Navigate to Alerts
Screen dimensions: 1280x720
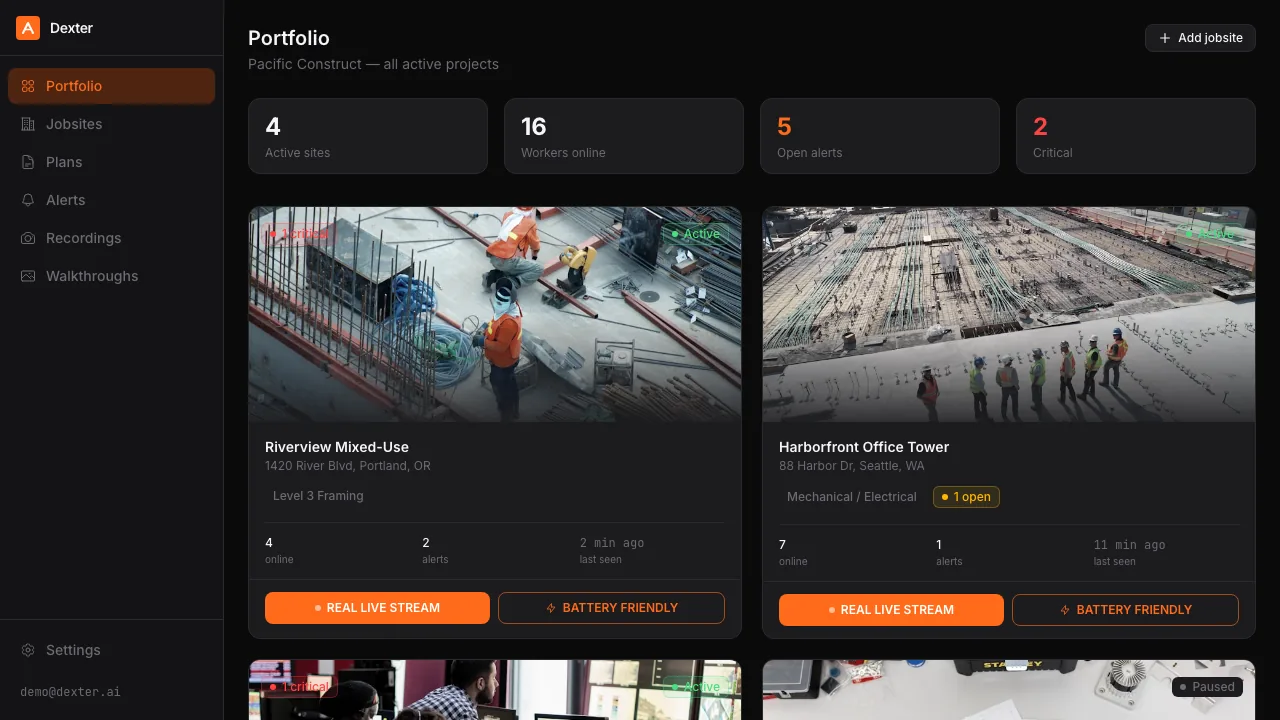pyautogui.click(x=112, y=200)
